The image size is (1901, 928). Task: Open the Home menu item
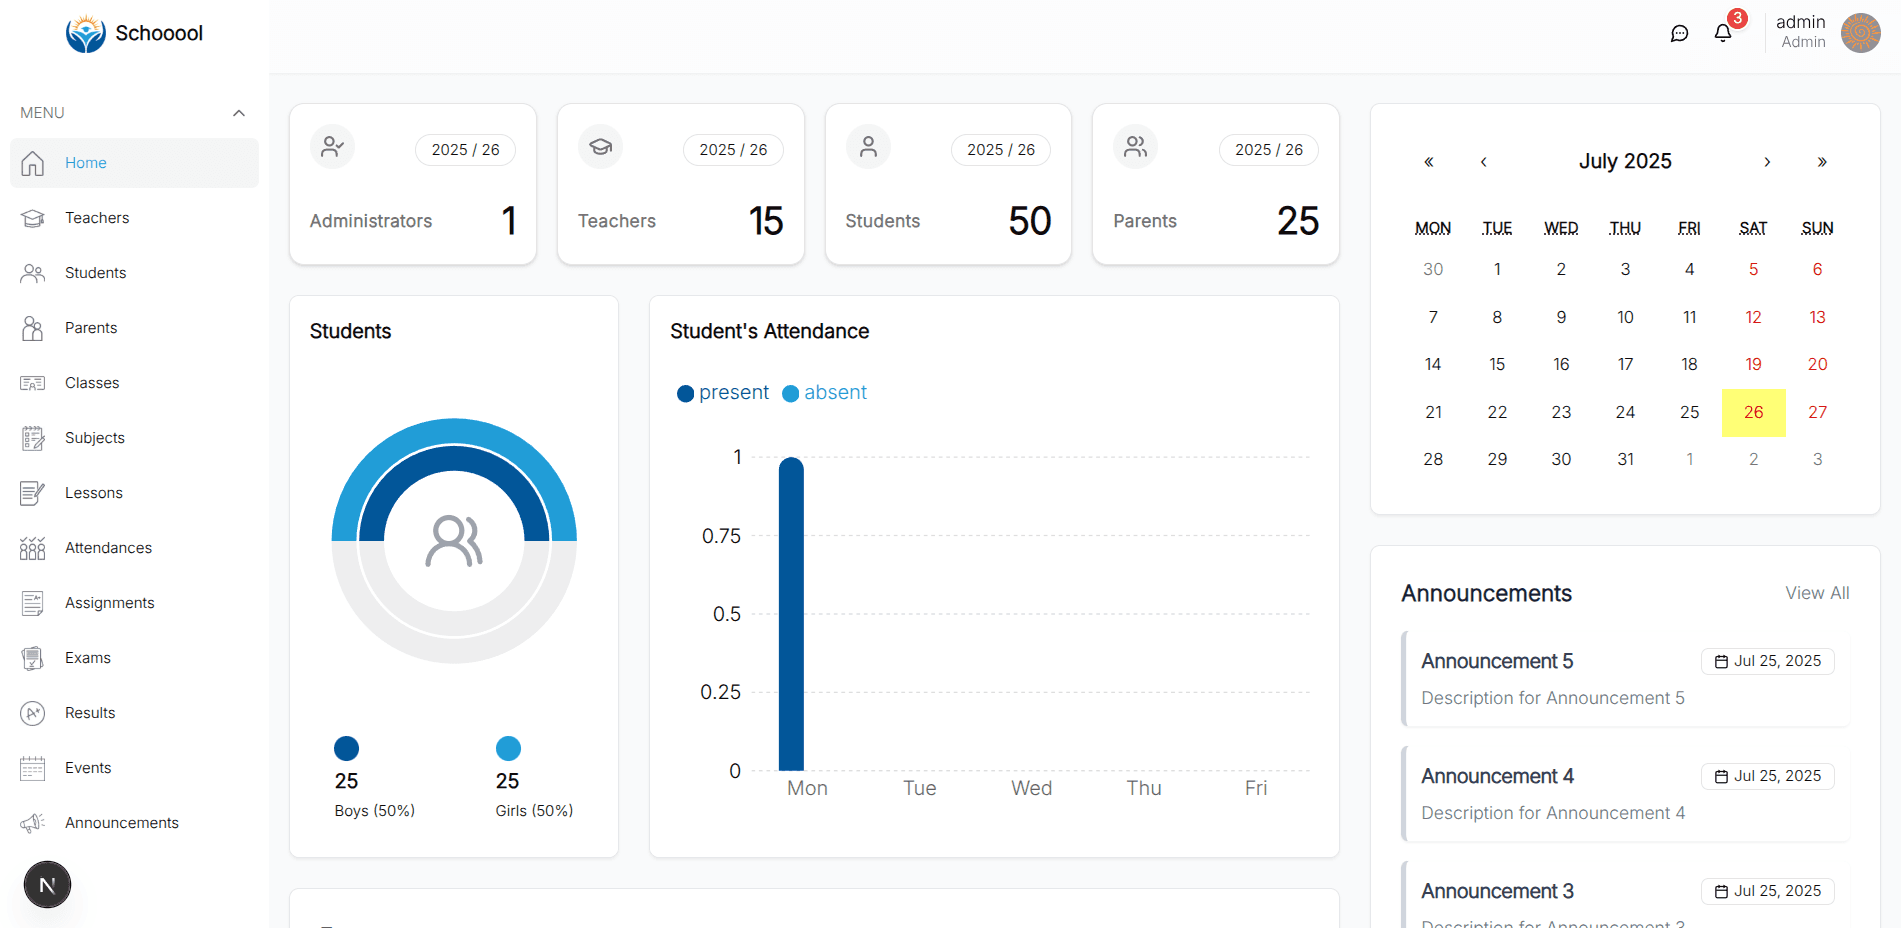(x=85, y=162)
